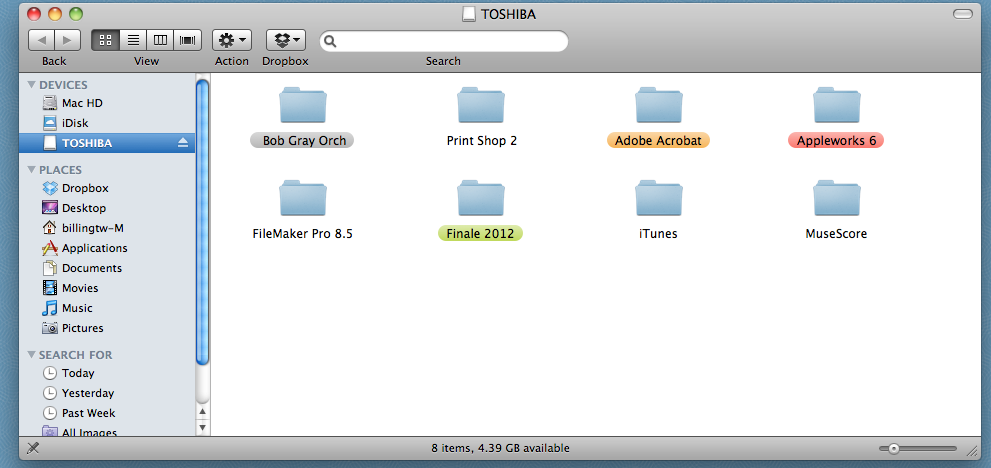This screenshot has width=991, height=468.
Task: Open billingtw-M home folder
Action: coord(107,228)
